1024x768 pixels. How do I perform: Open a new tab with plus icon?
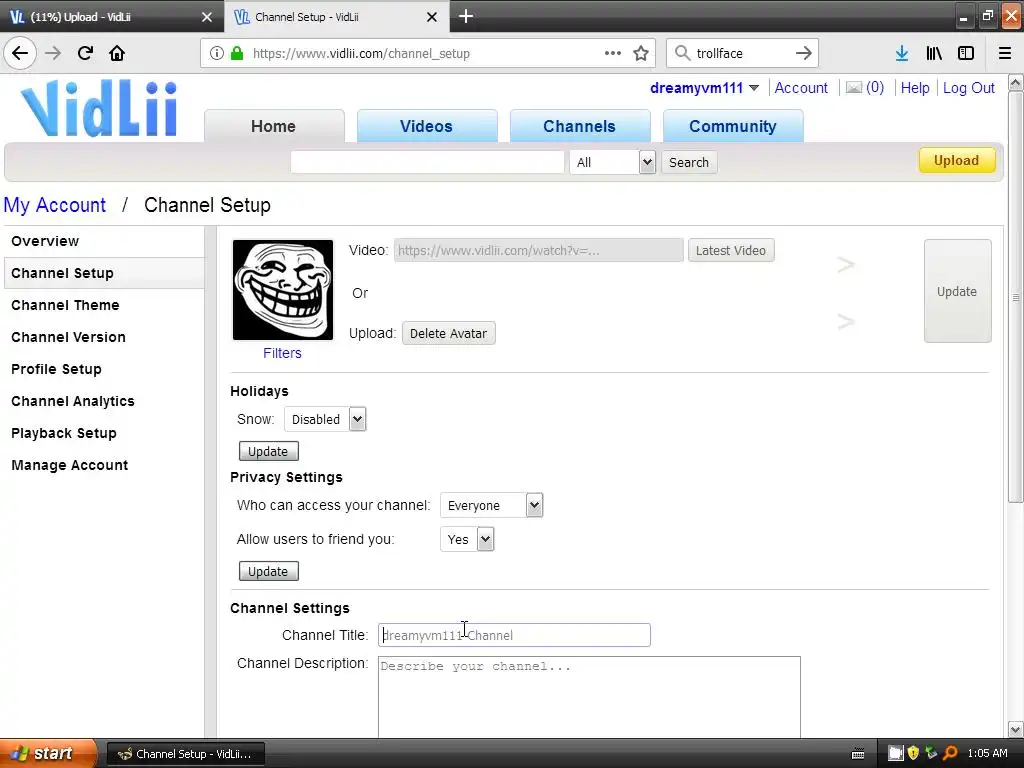(466, 16)
